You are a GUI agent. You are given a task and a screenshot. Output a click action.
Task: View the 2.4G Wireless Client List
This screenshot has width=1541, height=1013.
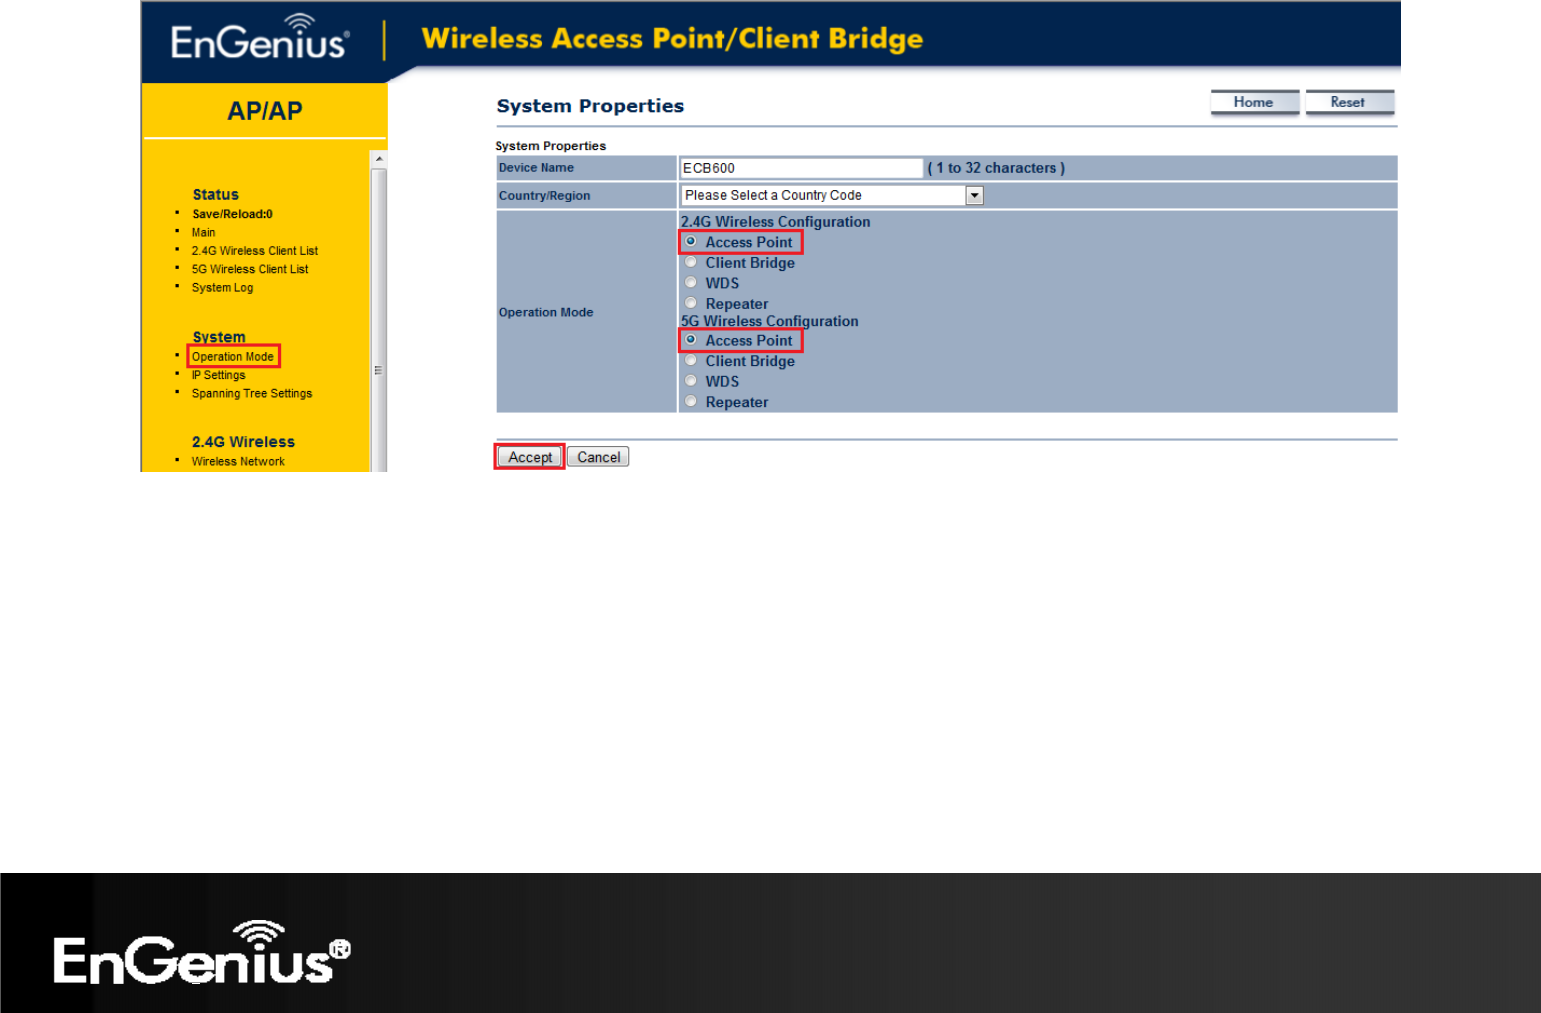point(255,251)
